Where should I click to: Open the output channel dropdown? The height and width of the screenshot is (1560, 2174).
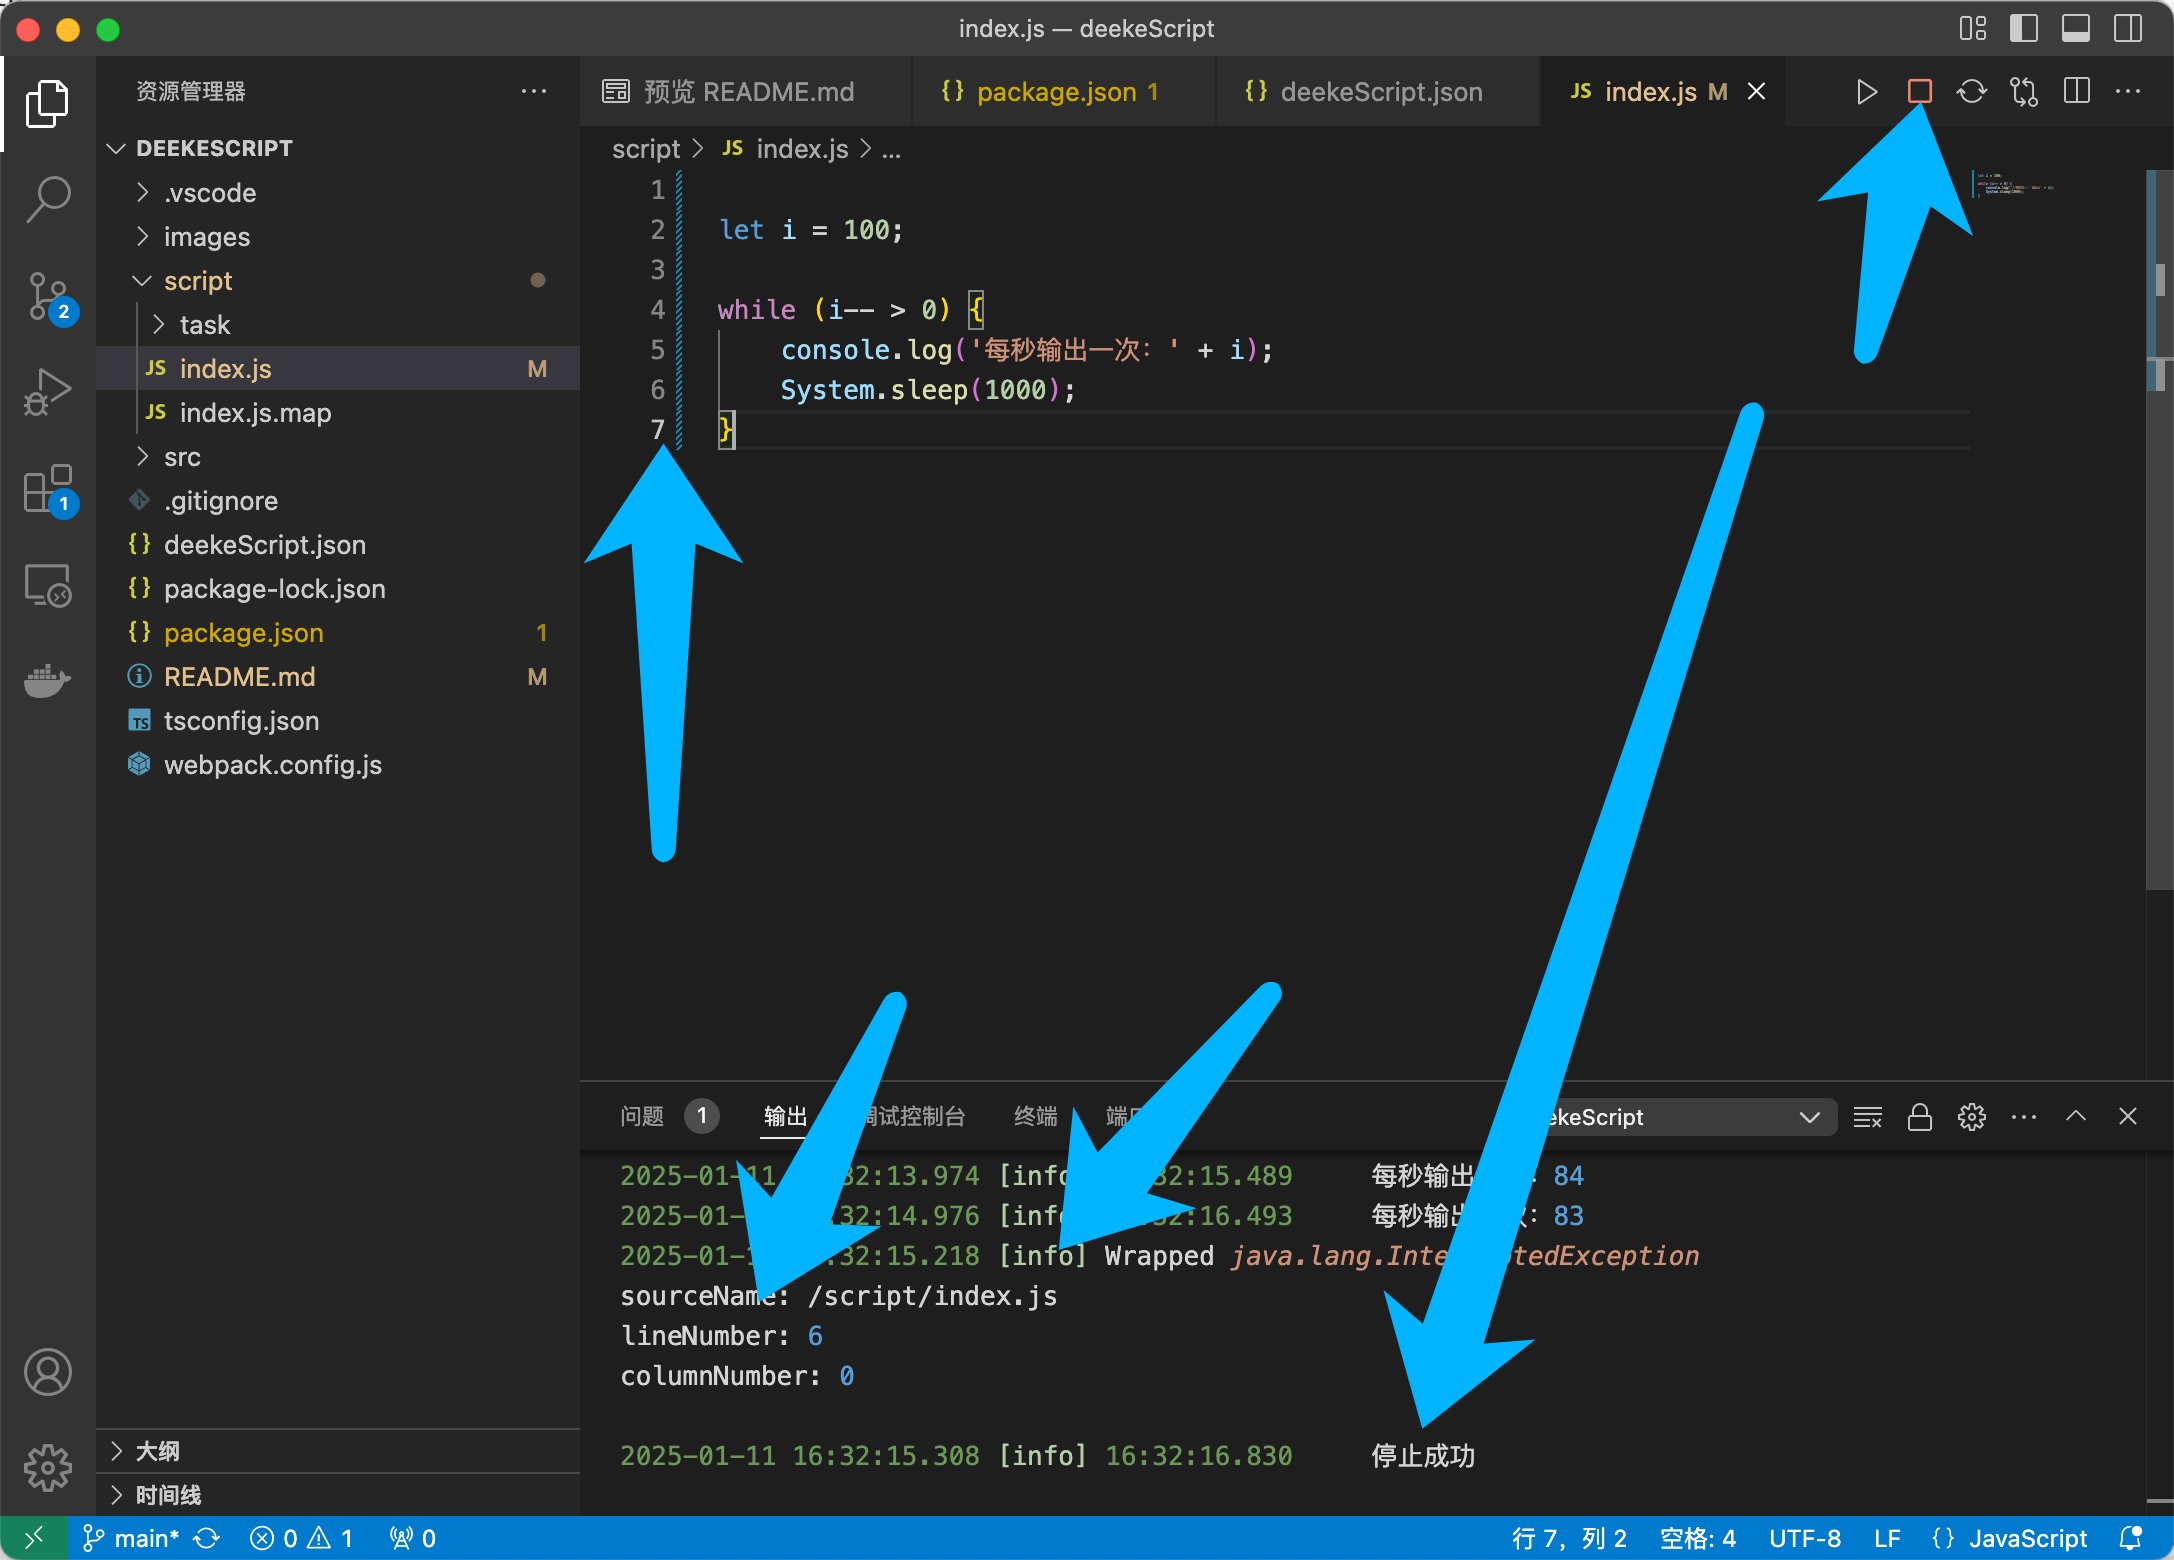1808,1117
